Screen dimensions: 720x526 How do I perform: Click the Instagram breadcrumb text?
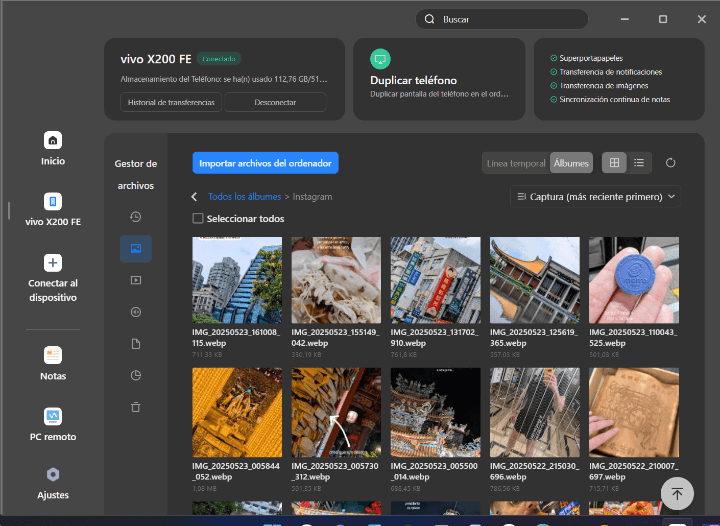tap(312, 197)
